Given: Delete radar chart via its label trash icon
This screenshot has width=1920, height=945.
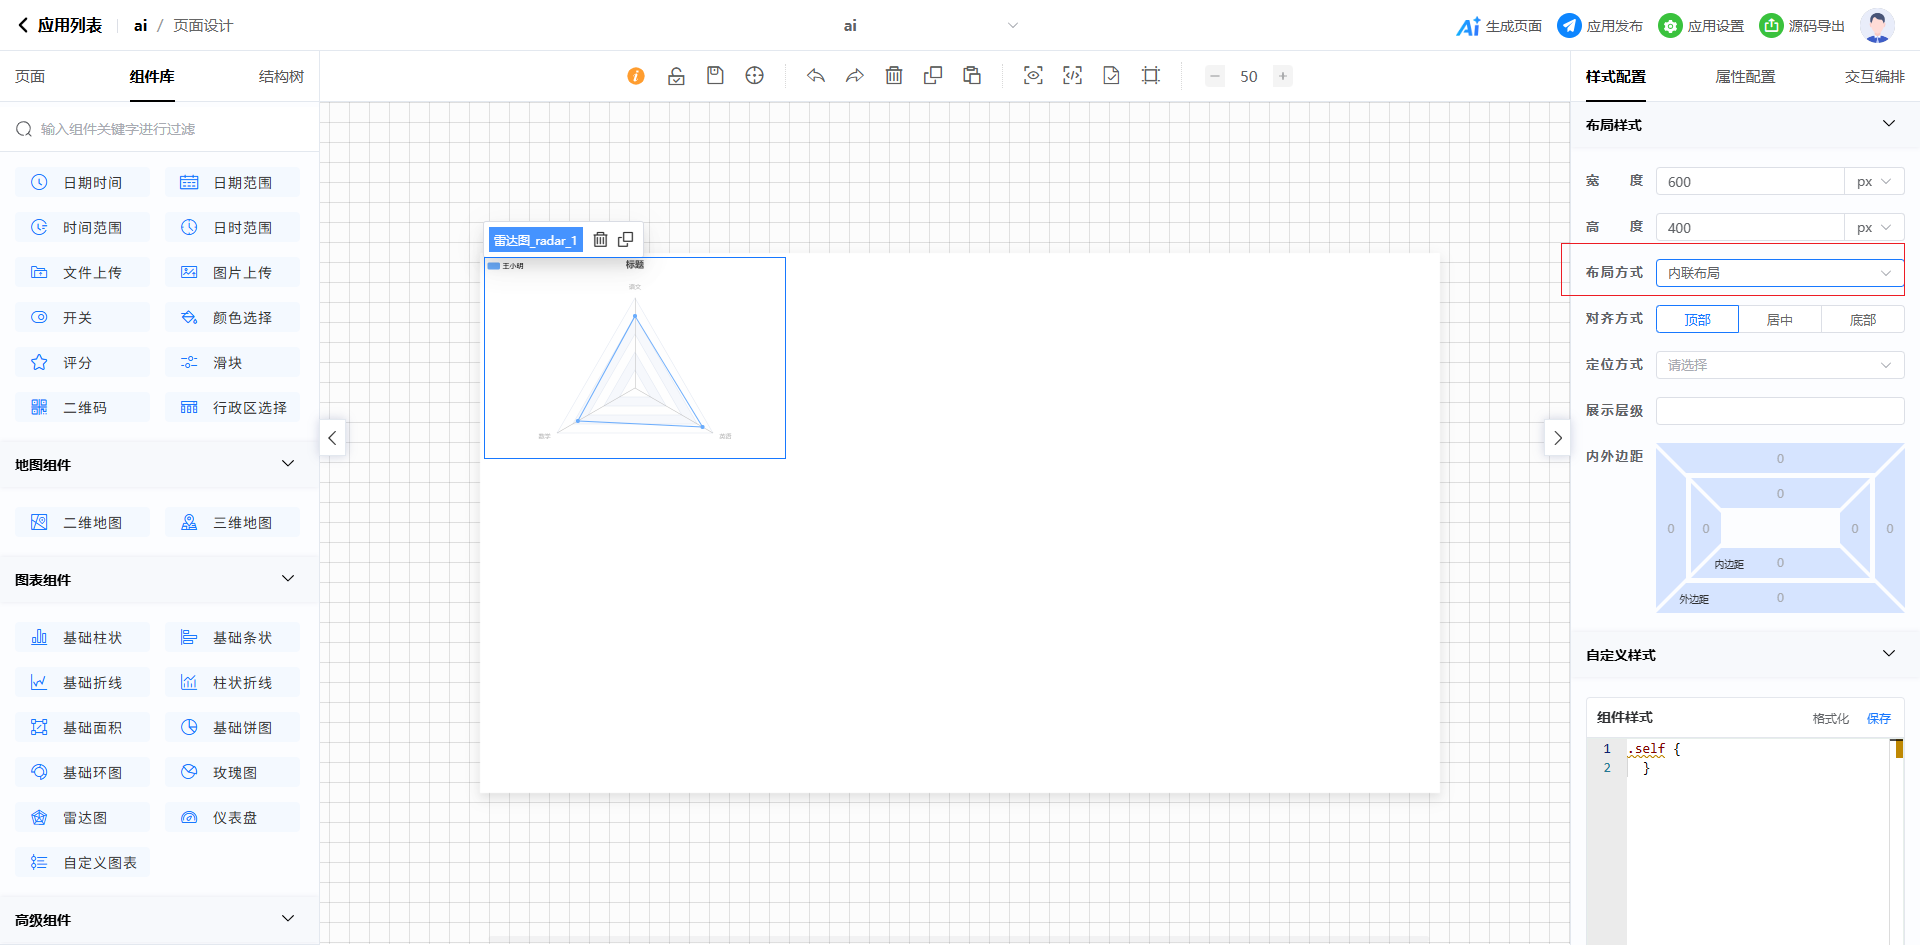Looking at the screenshot, I should (x=600, y=240).
